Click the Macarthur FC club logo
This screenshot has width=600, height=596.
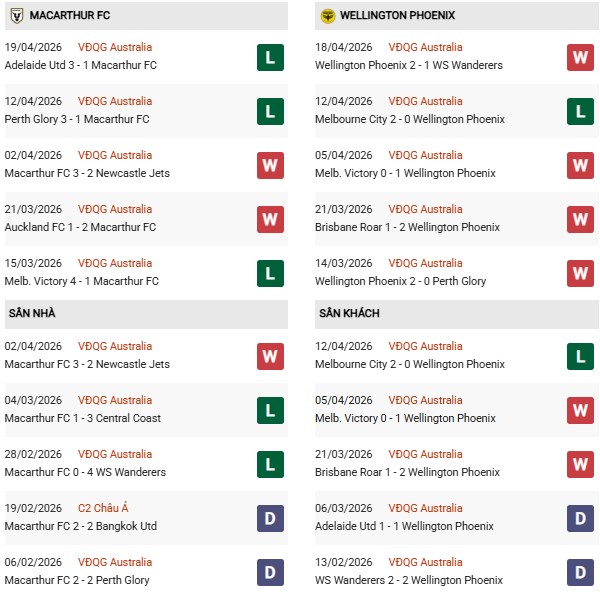[x=16, y=16]
